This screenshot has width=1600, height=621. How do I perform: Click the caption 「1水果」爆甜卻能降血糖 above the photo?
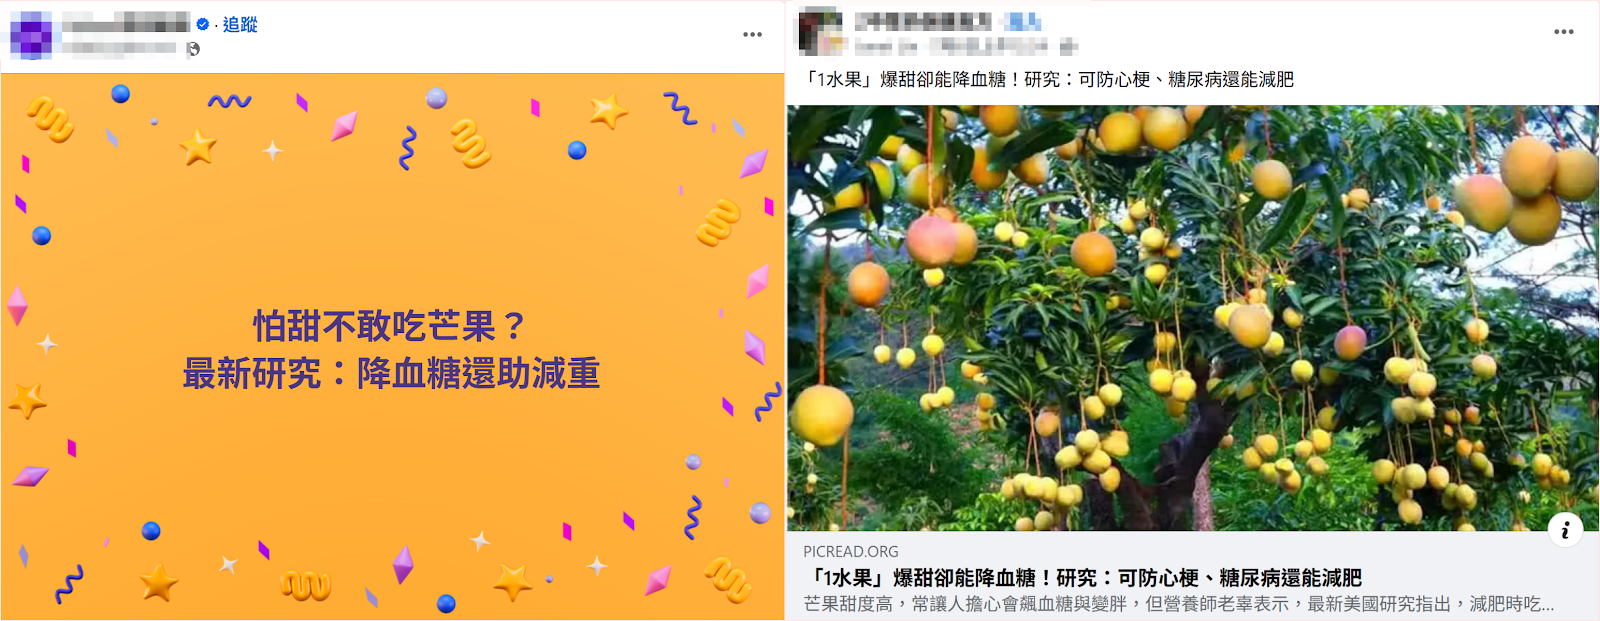point(1049,79)
